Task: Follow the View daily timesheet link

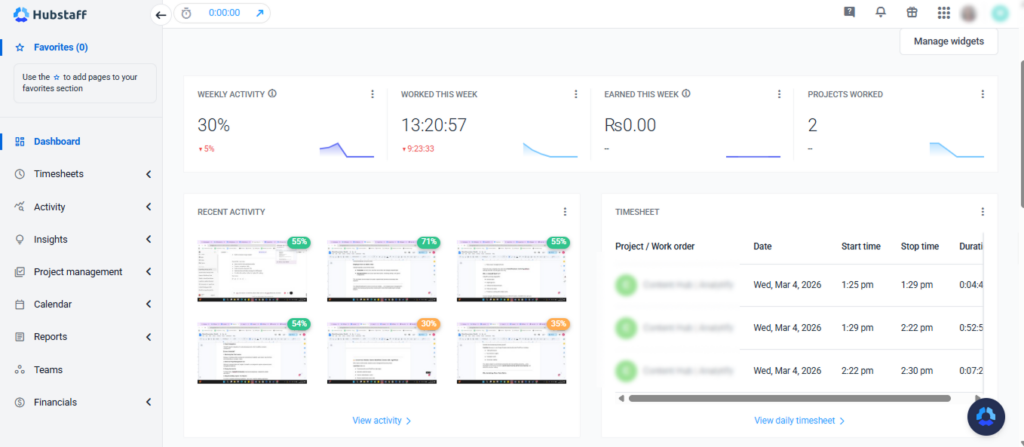Action: [x=799, y=421]
